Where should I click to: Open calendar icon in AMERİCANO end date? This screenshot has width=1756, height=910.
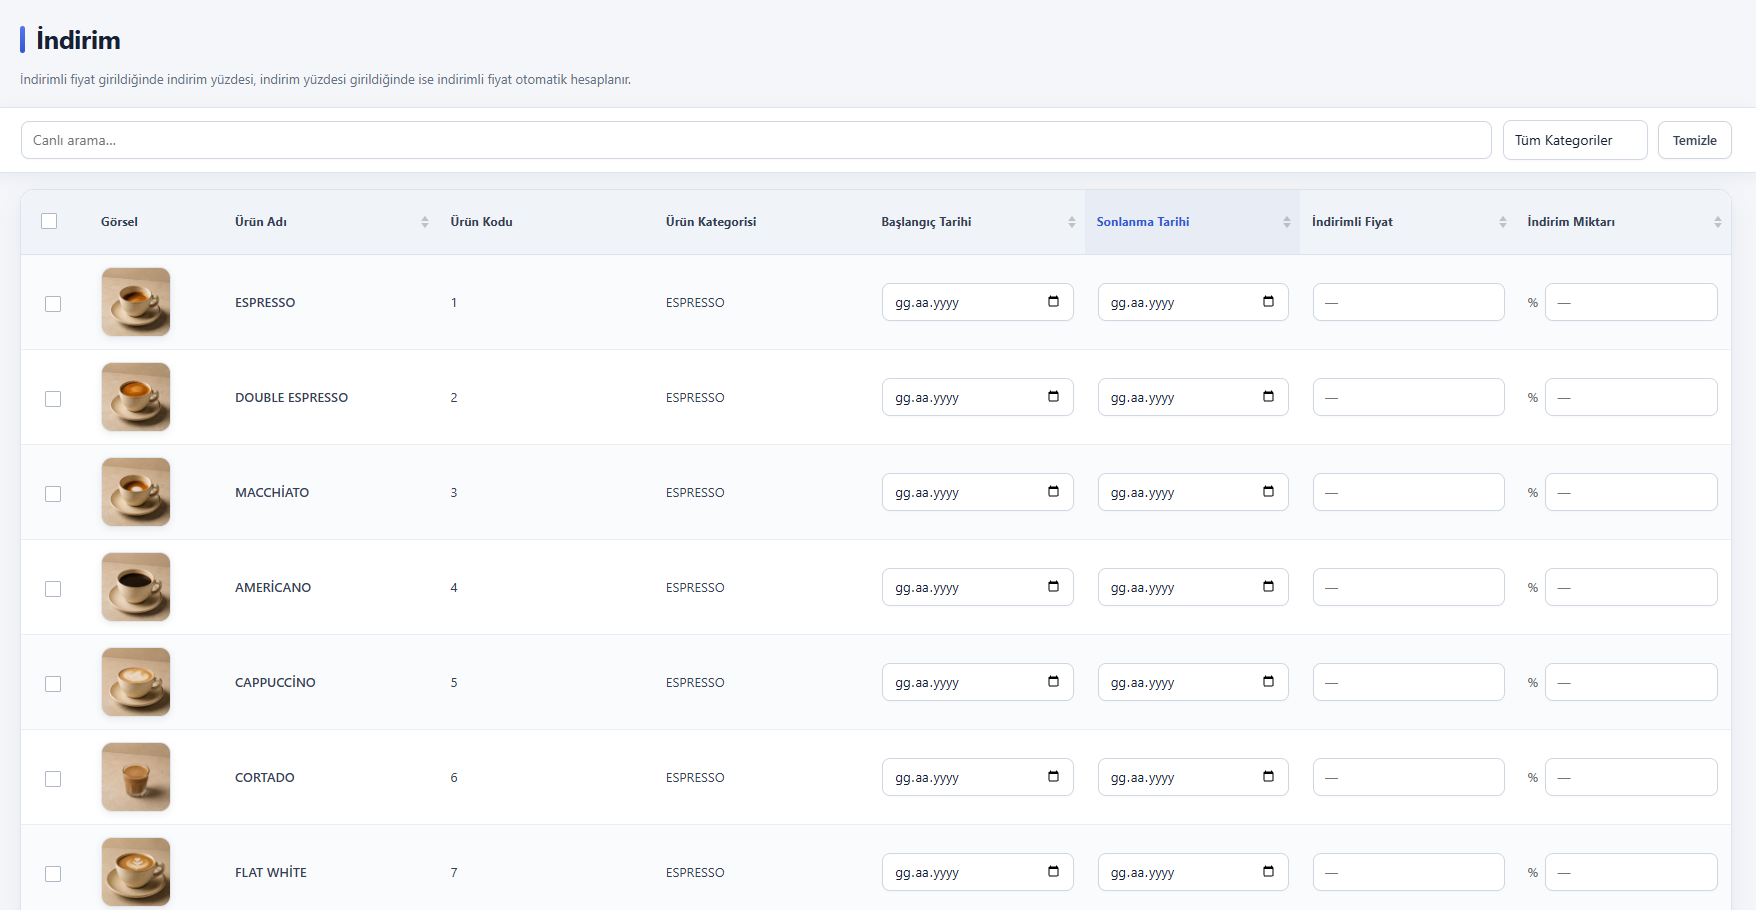click(x=1268, y=587)
